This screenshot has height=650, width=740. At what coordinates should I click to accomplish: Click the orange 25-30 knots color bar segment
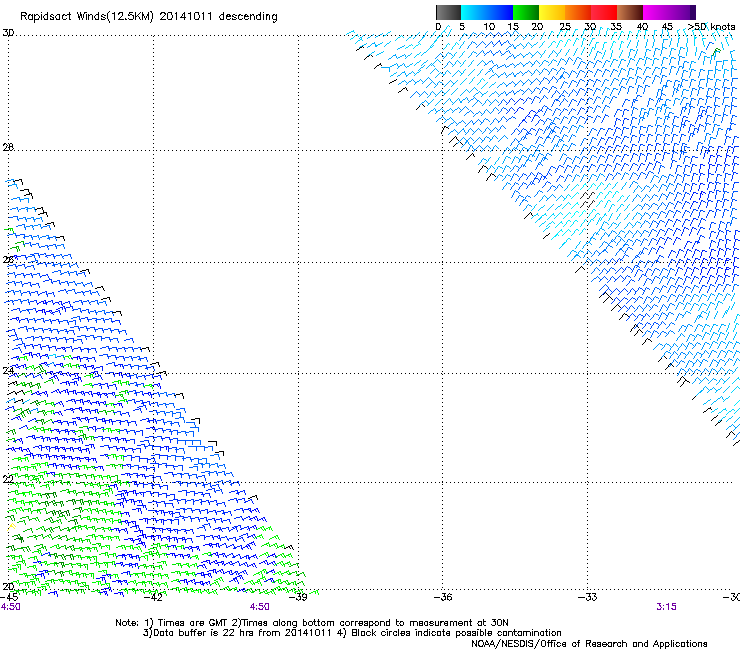pyautogui.click(x=578, y=12)
